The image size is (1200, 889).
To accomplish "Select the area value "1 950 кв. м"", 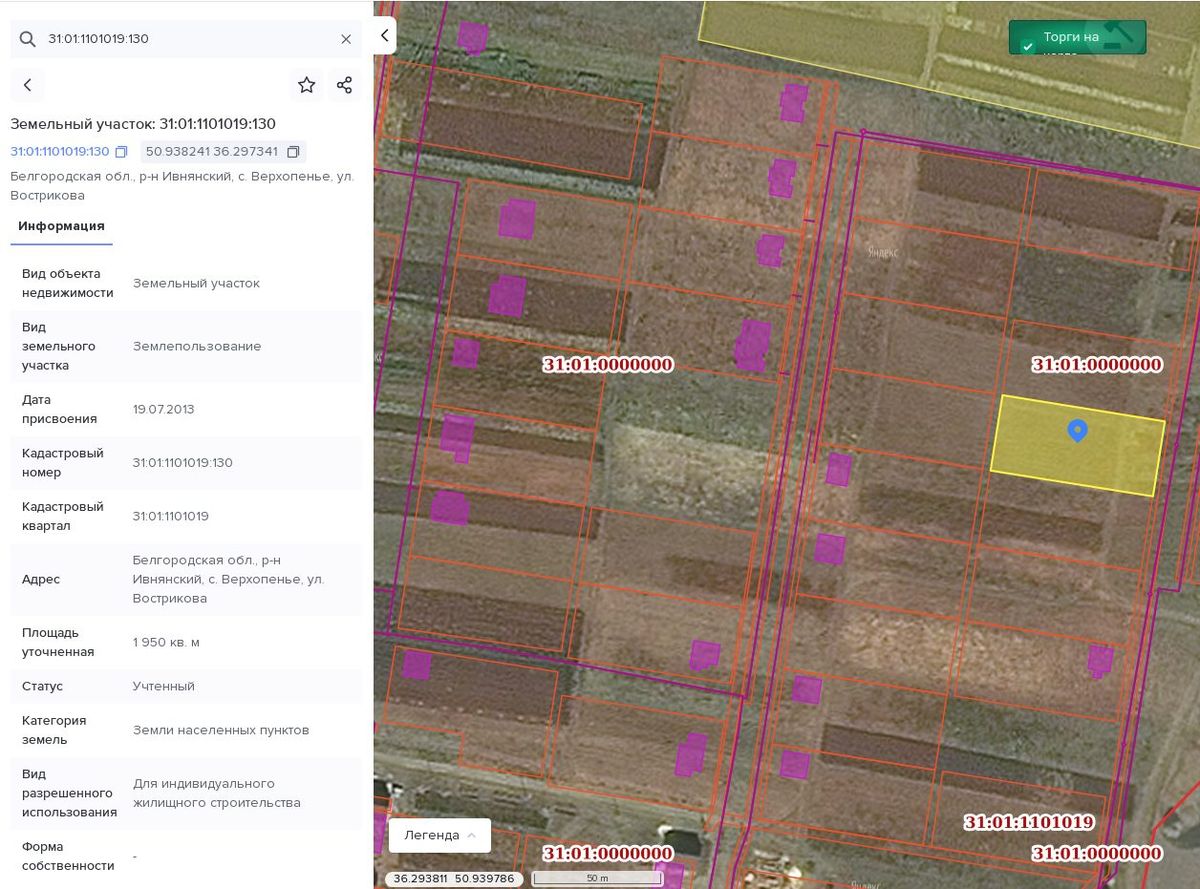I will coord(166,642).
